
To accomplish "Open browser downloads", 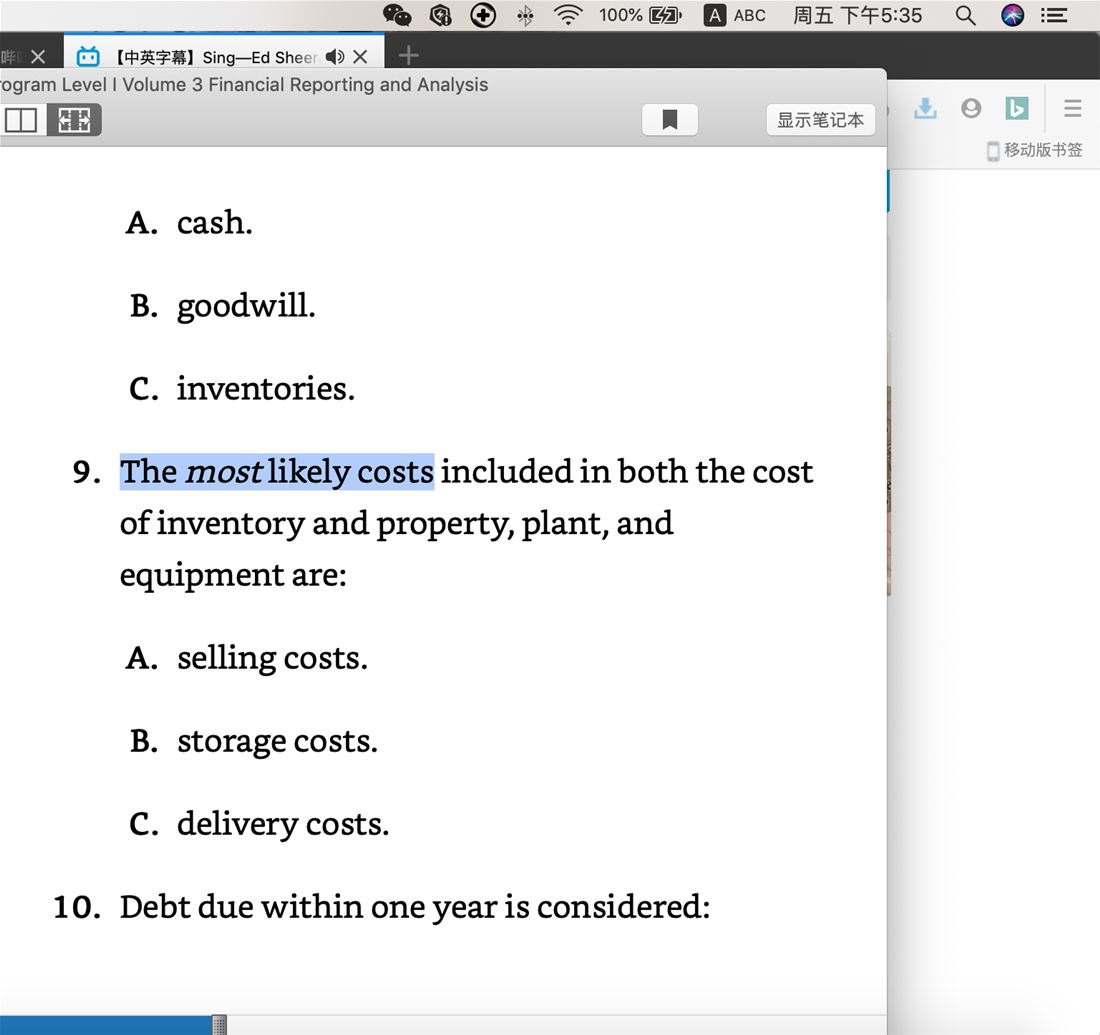I will [x=925, y=108].
